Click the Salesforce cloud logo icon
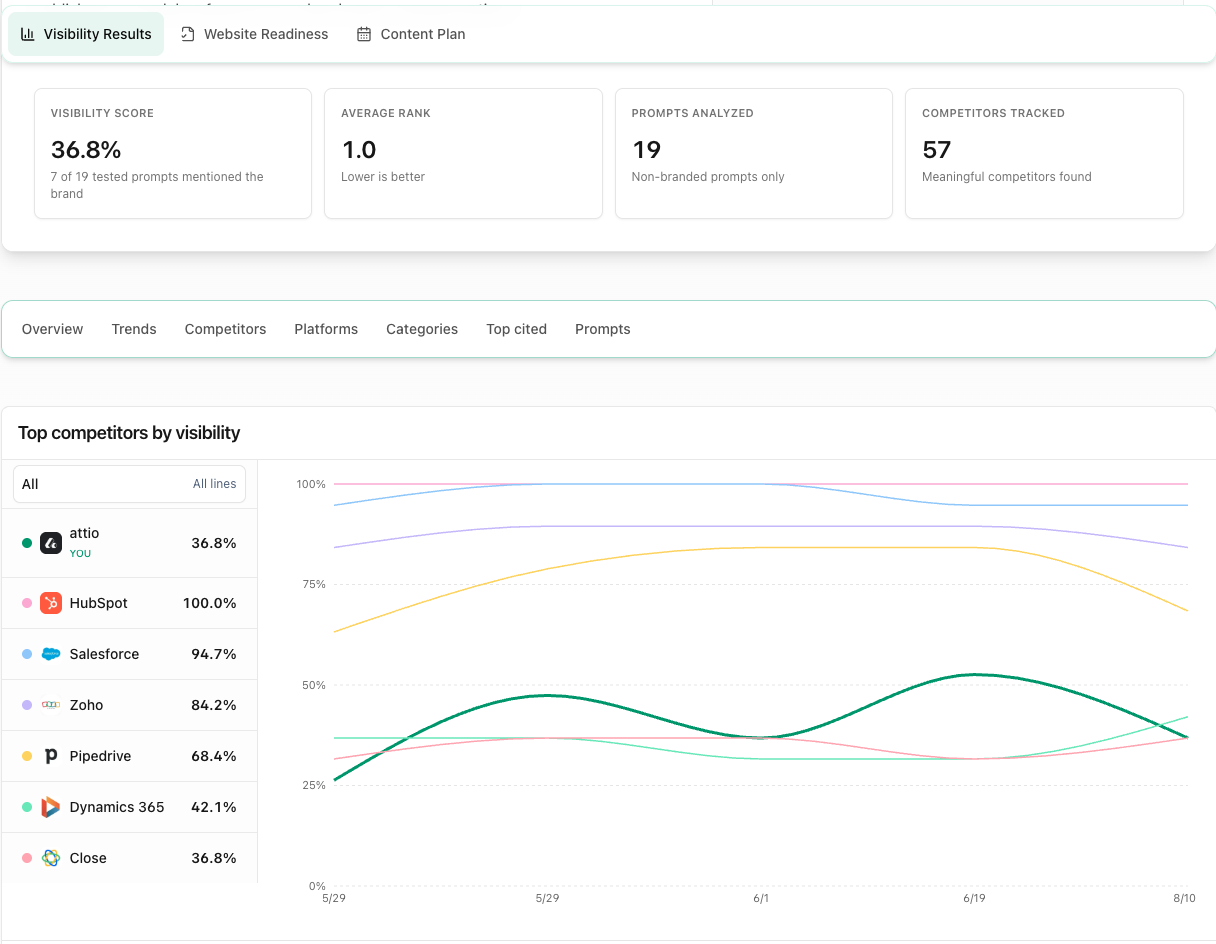The image size is (1216, 944). 51,654
